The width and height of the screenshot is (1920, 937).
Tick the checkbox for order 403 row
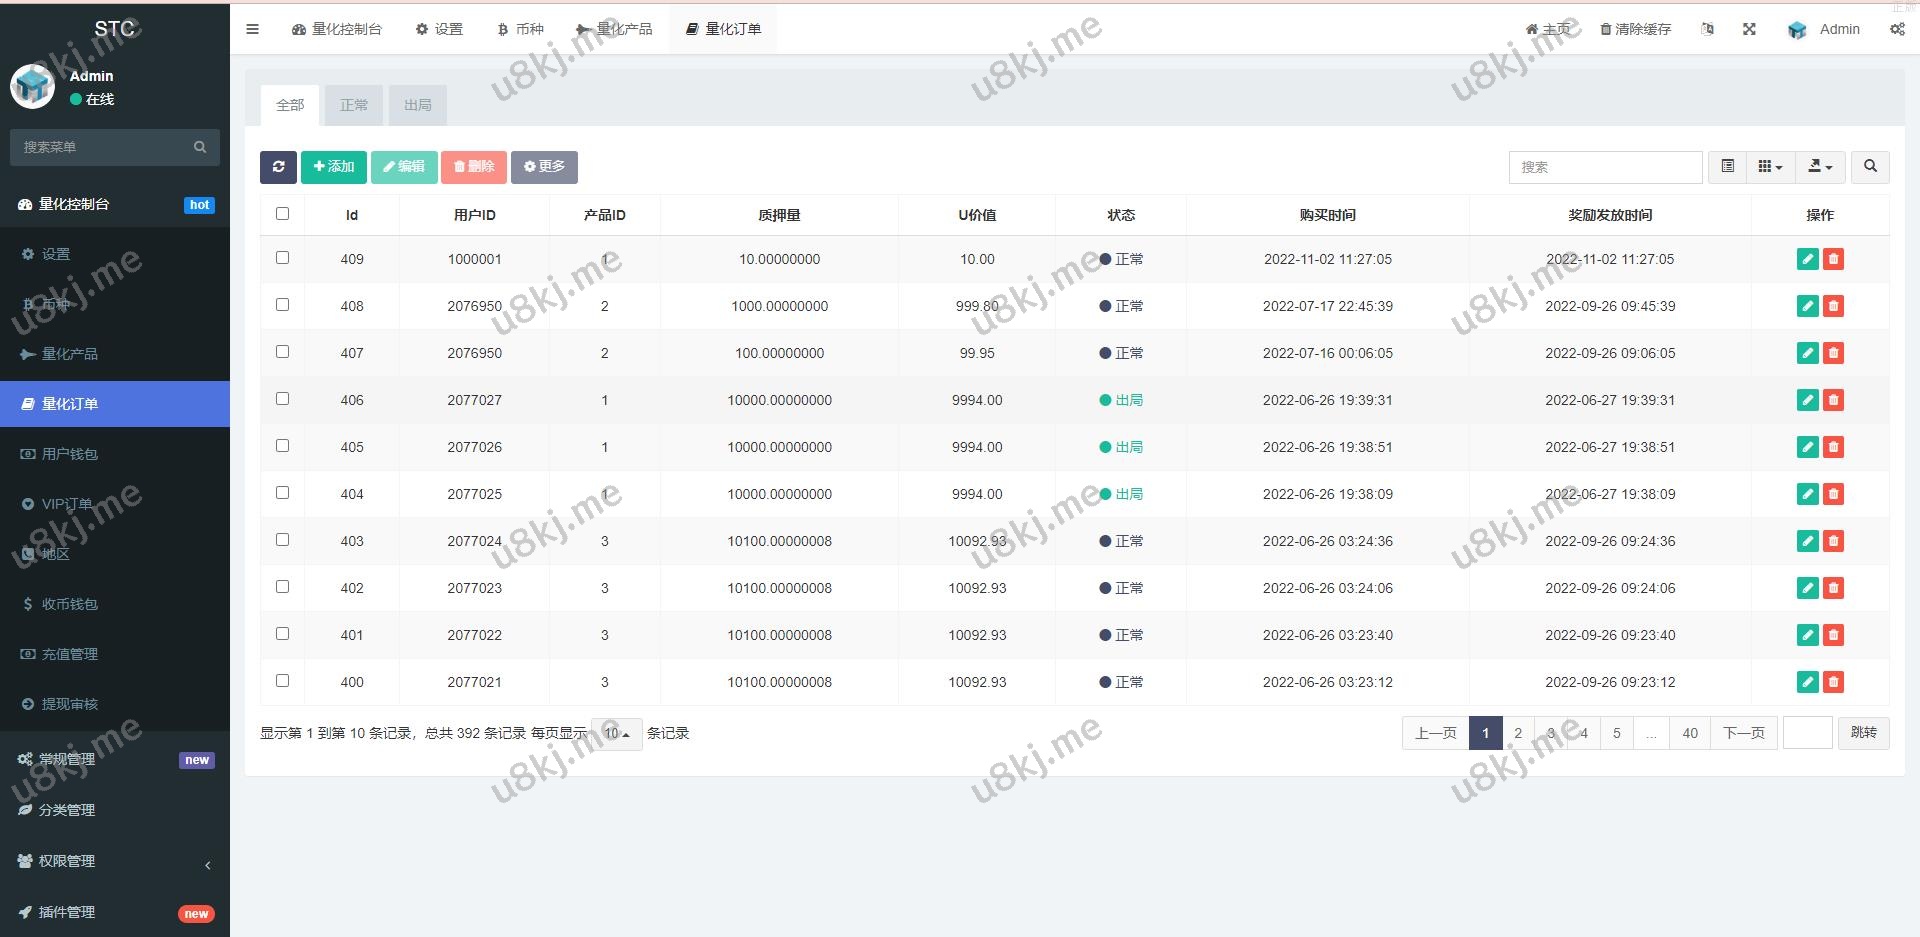(282, 540)
